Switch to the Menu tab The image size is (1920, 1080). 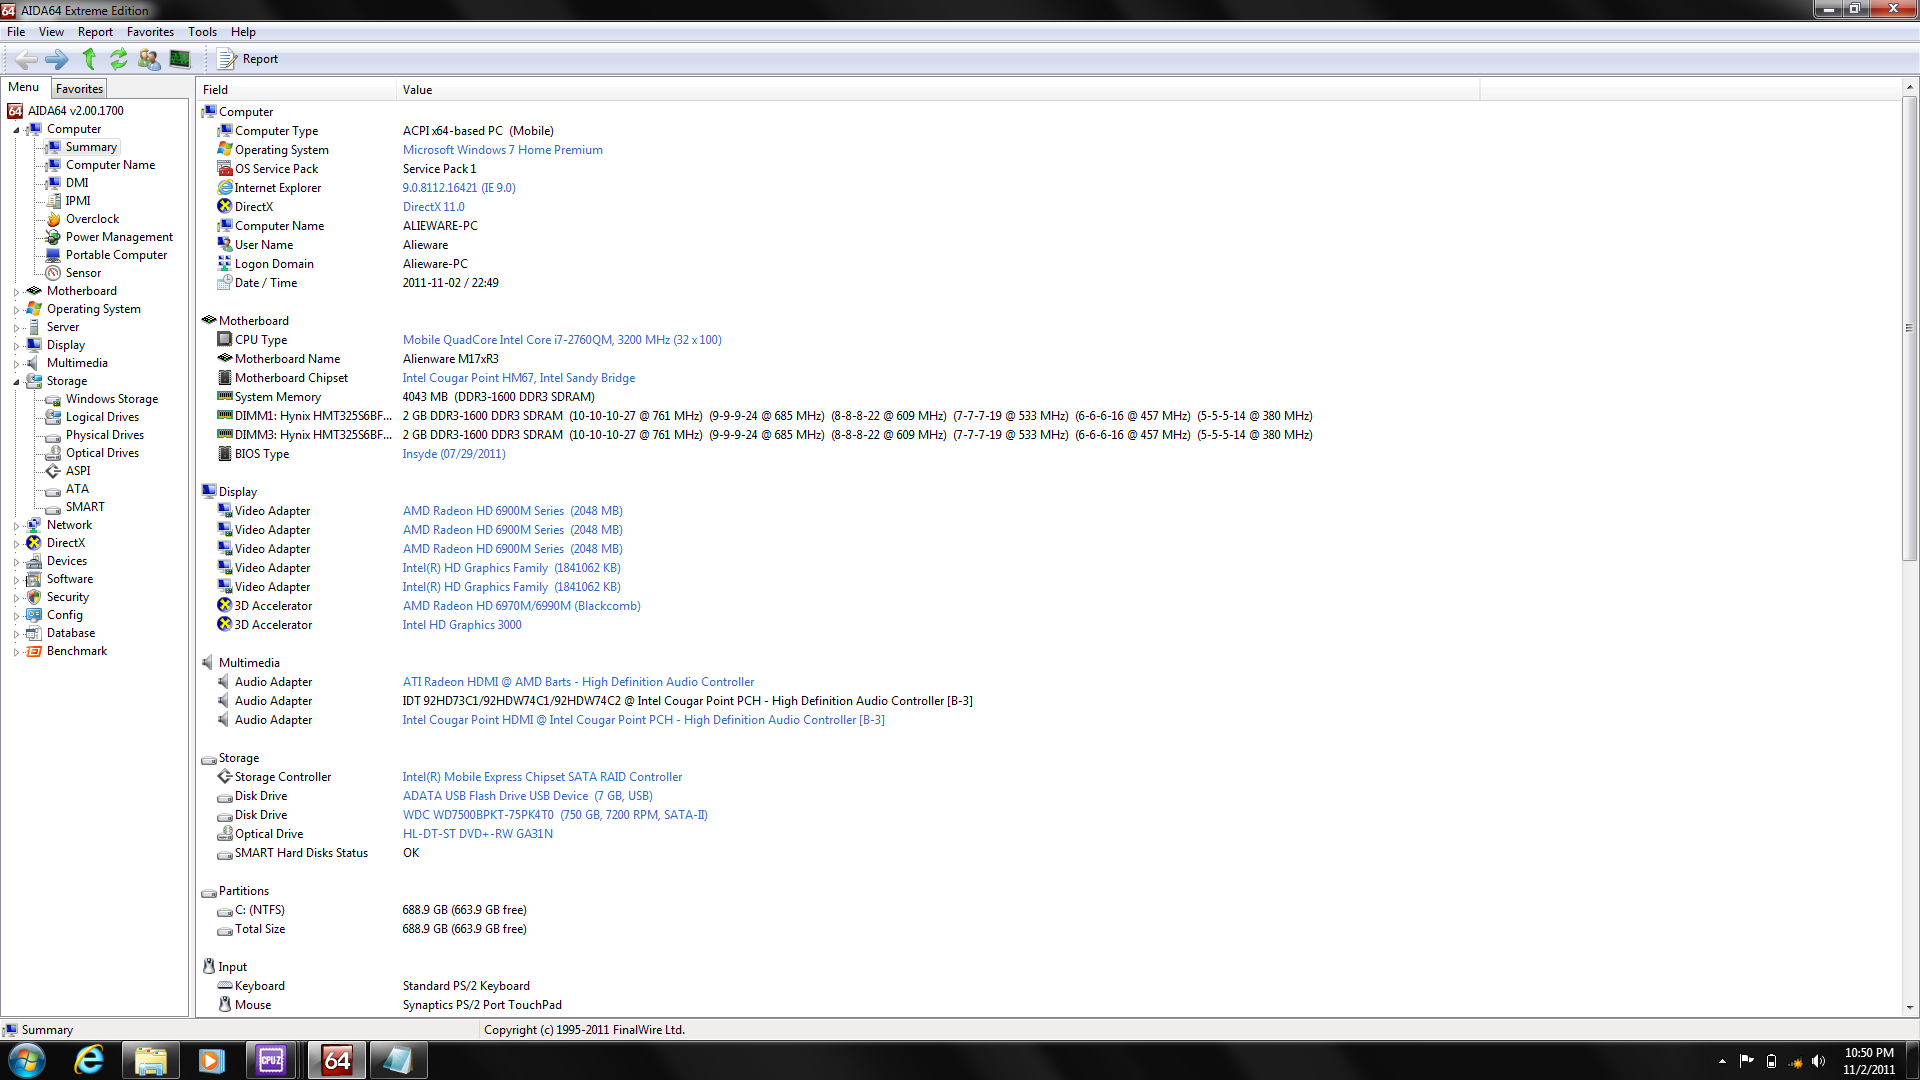[x=24, y=87]
